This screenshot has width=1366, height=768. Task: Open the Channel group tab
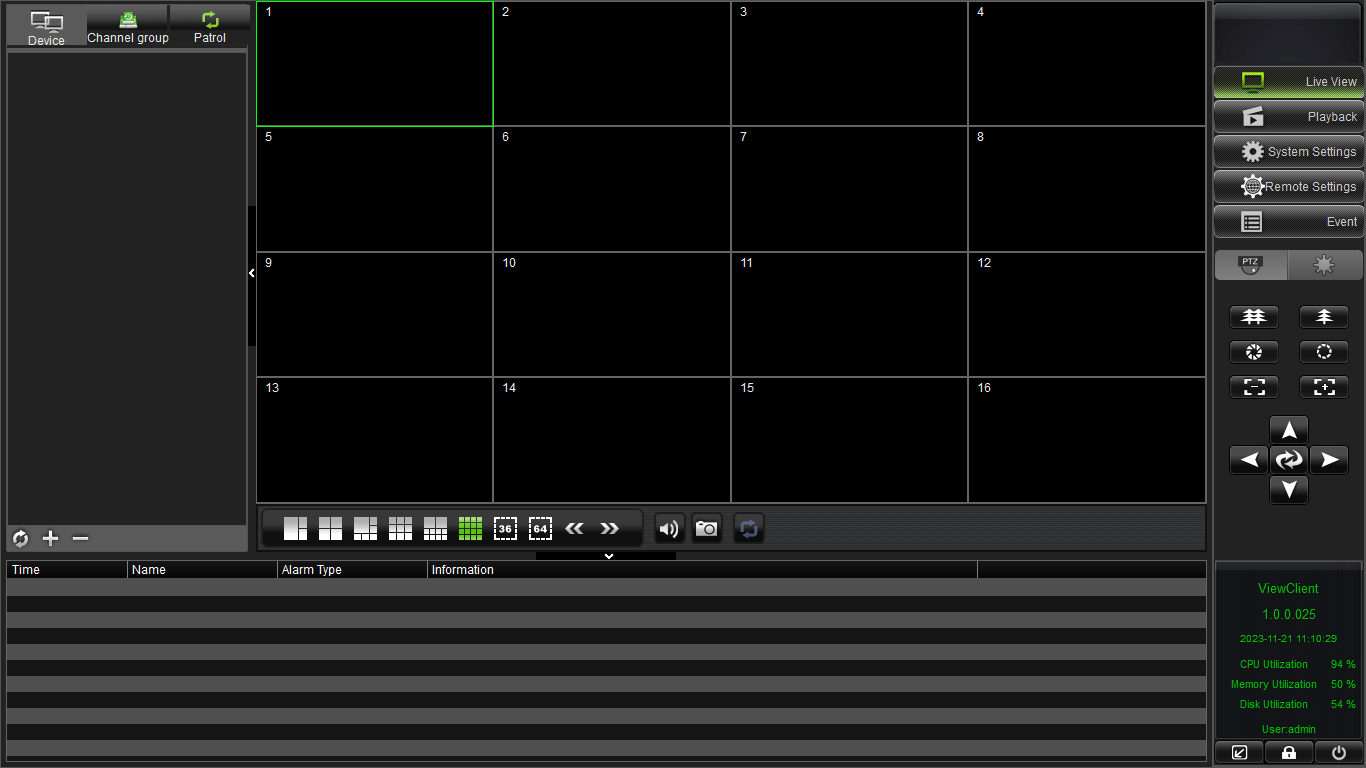(128, 27)
